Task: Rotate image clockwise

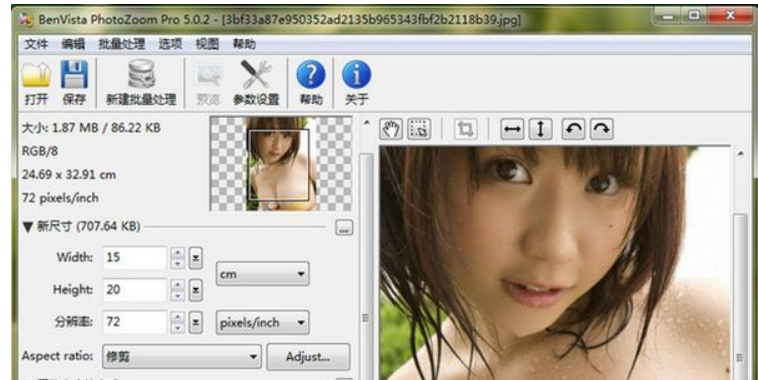Action: (x=602, y=129)
